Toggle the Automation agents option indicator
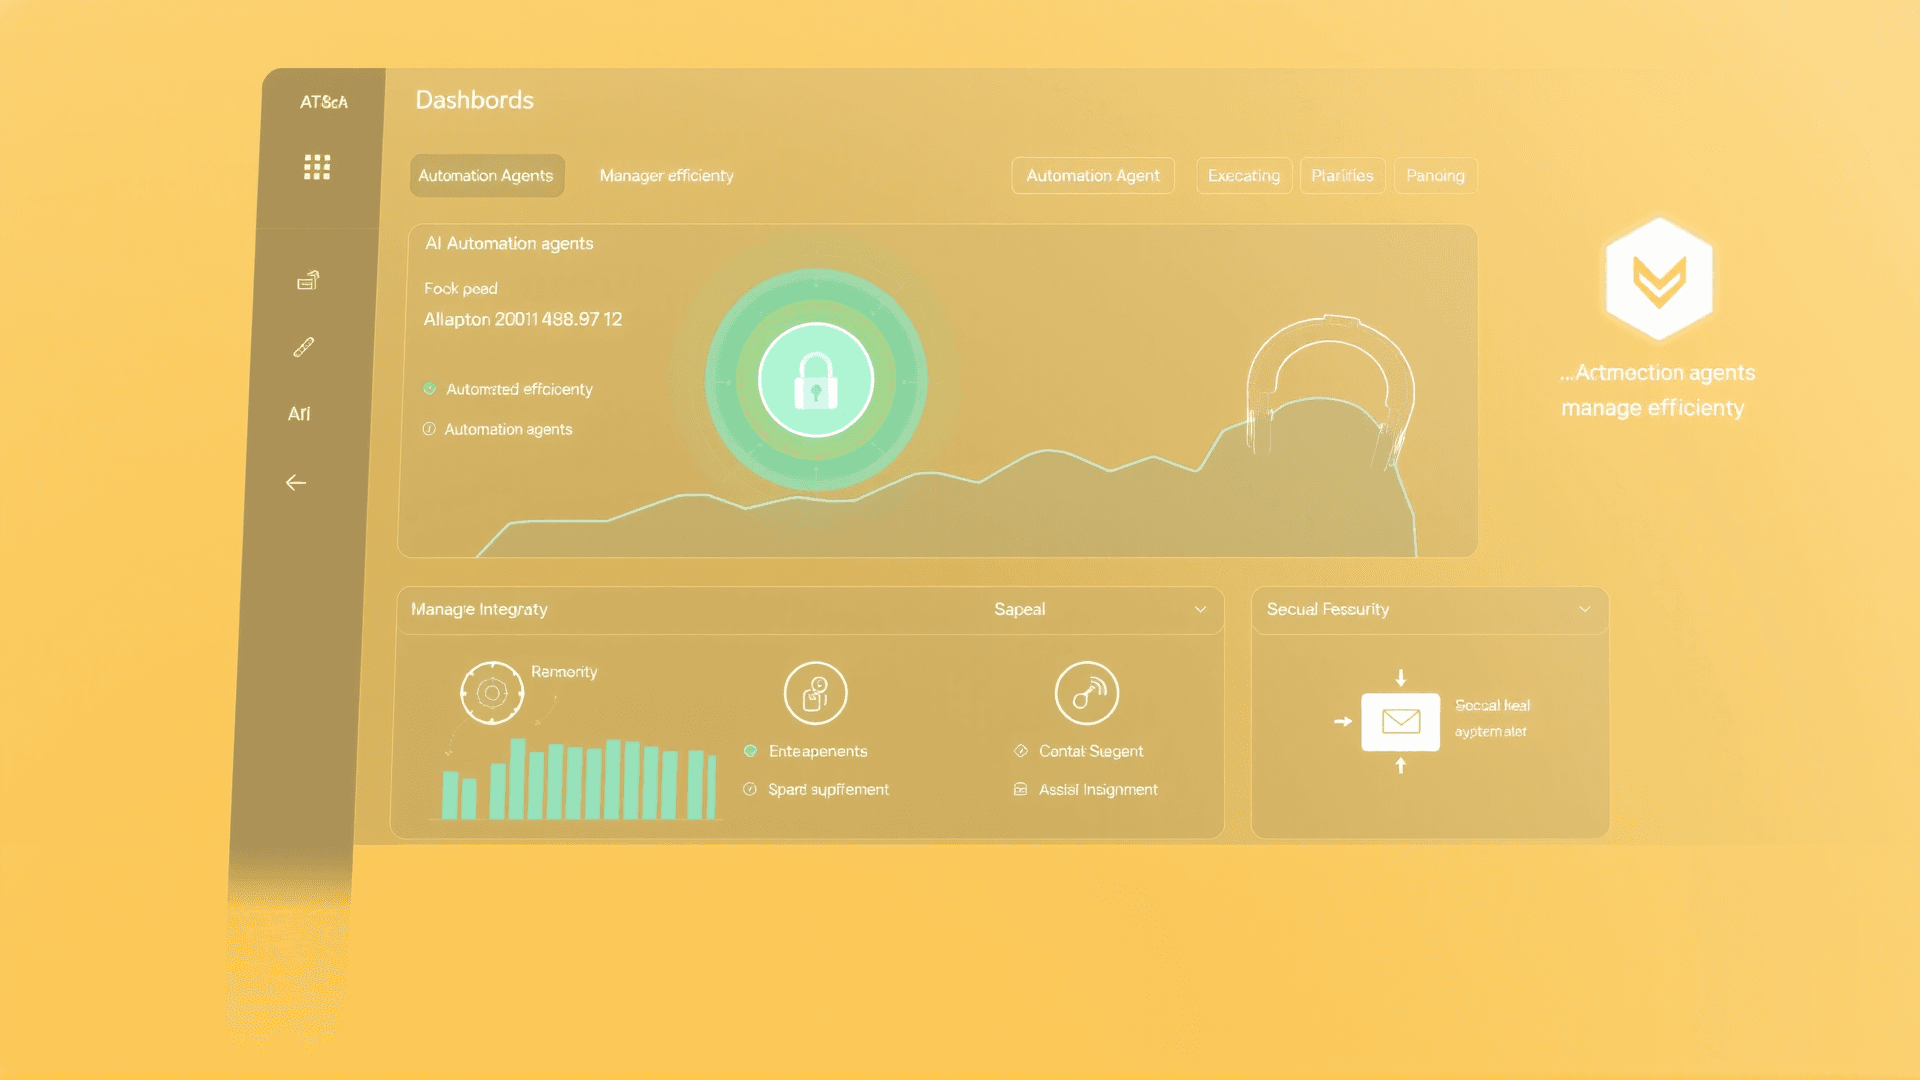The image size is (1920, 1080). [429, 429]
